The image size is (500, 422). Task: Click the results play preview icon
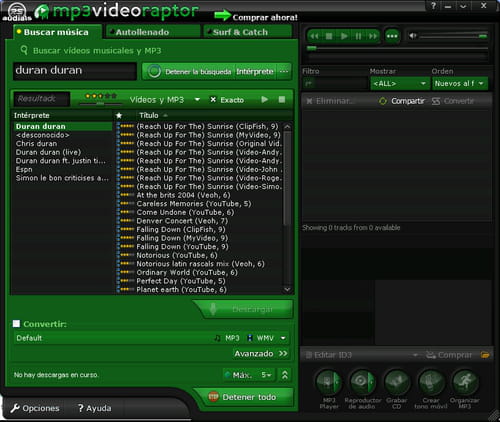click(265, 99)
